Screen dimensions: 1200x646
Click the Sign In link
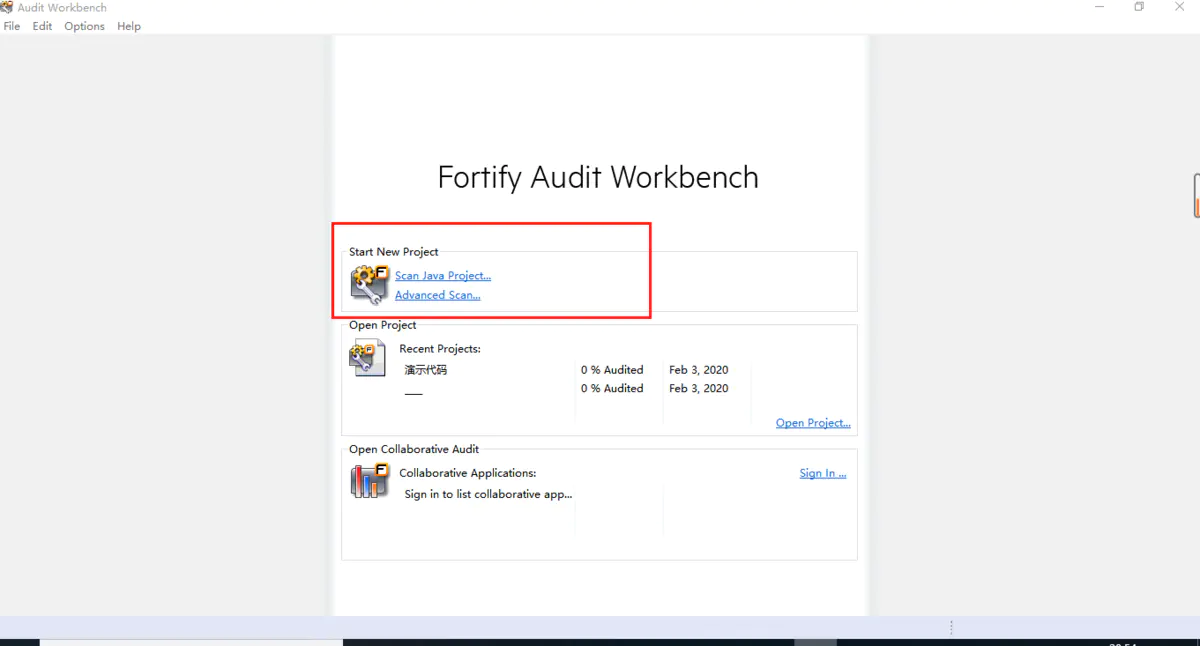click(x=823, y=474)
